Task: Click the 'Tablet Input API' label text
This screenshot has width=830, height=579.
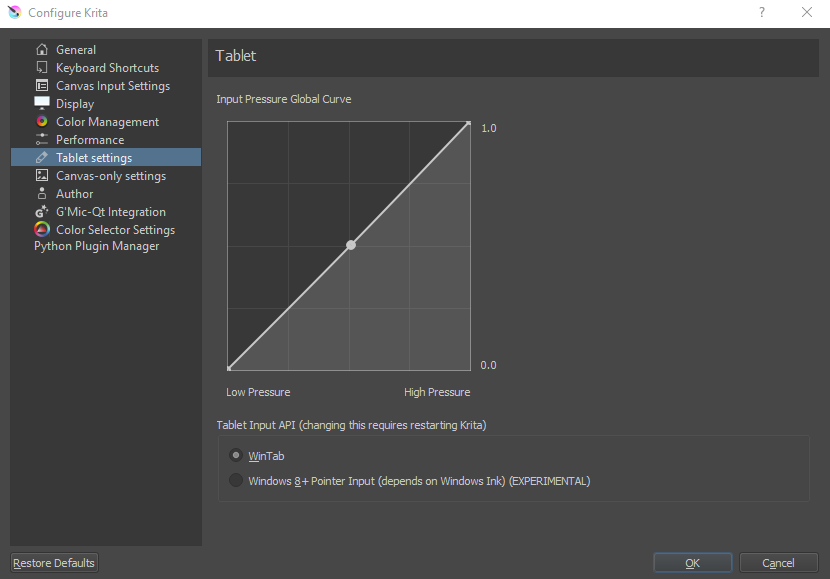Action: click(x=351, y=425)
